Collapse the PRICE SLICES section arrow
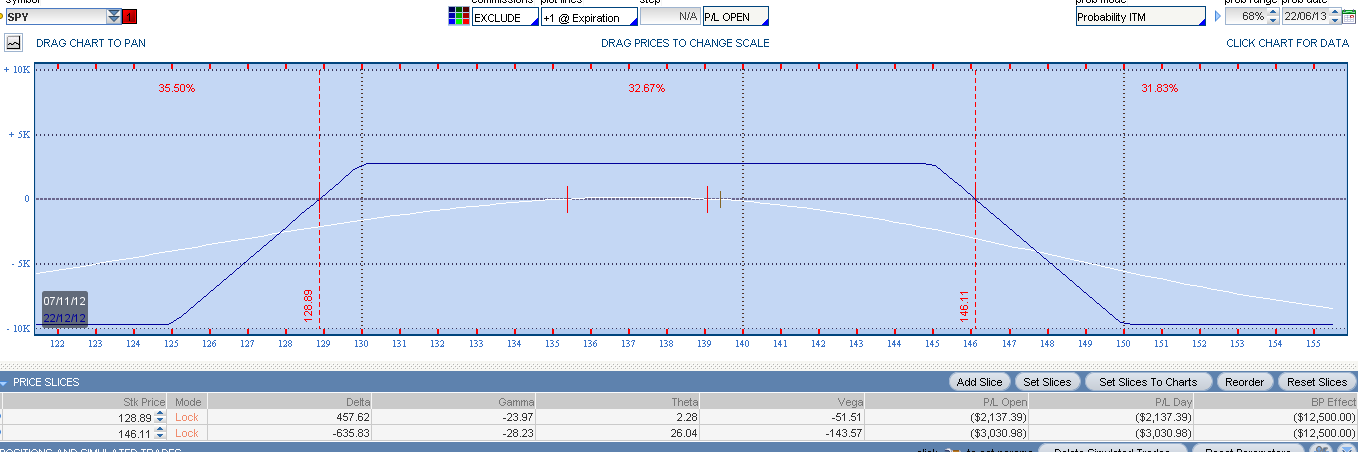This screenshot has height=452, width=1358. click(5, 382)
